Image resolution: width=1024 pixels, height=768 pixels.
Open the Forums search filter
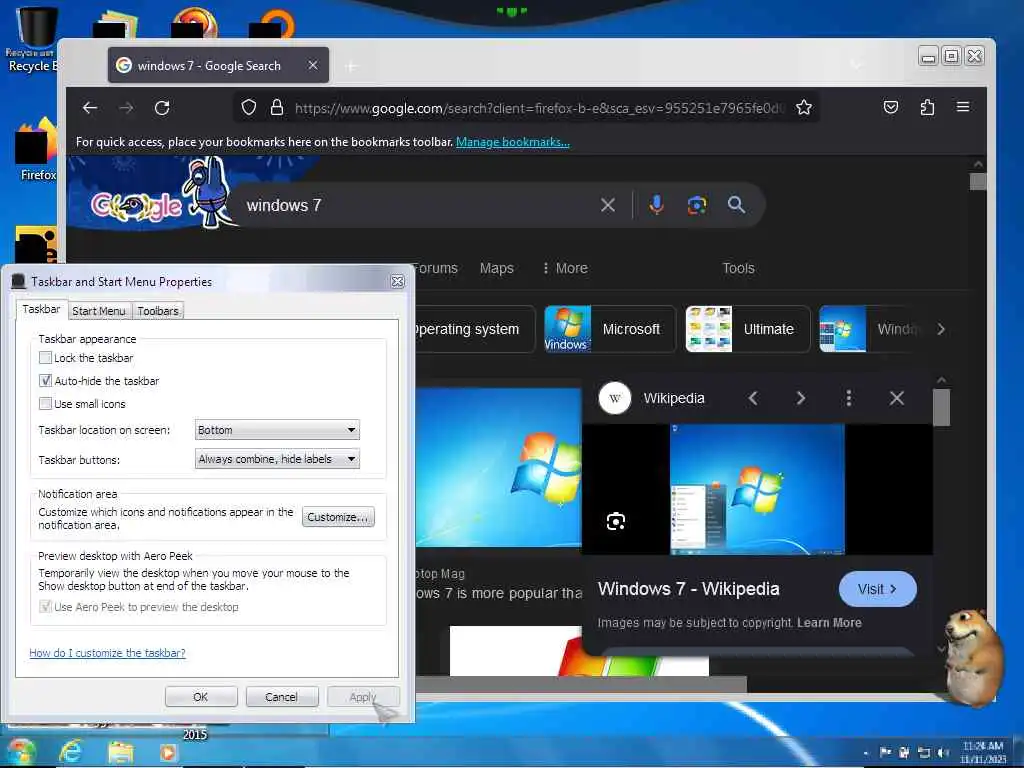point(436,268)
